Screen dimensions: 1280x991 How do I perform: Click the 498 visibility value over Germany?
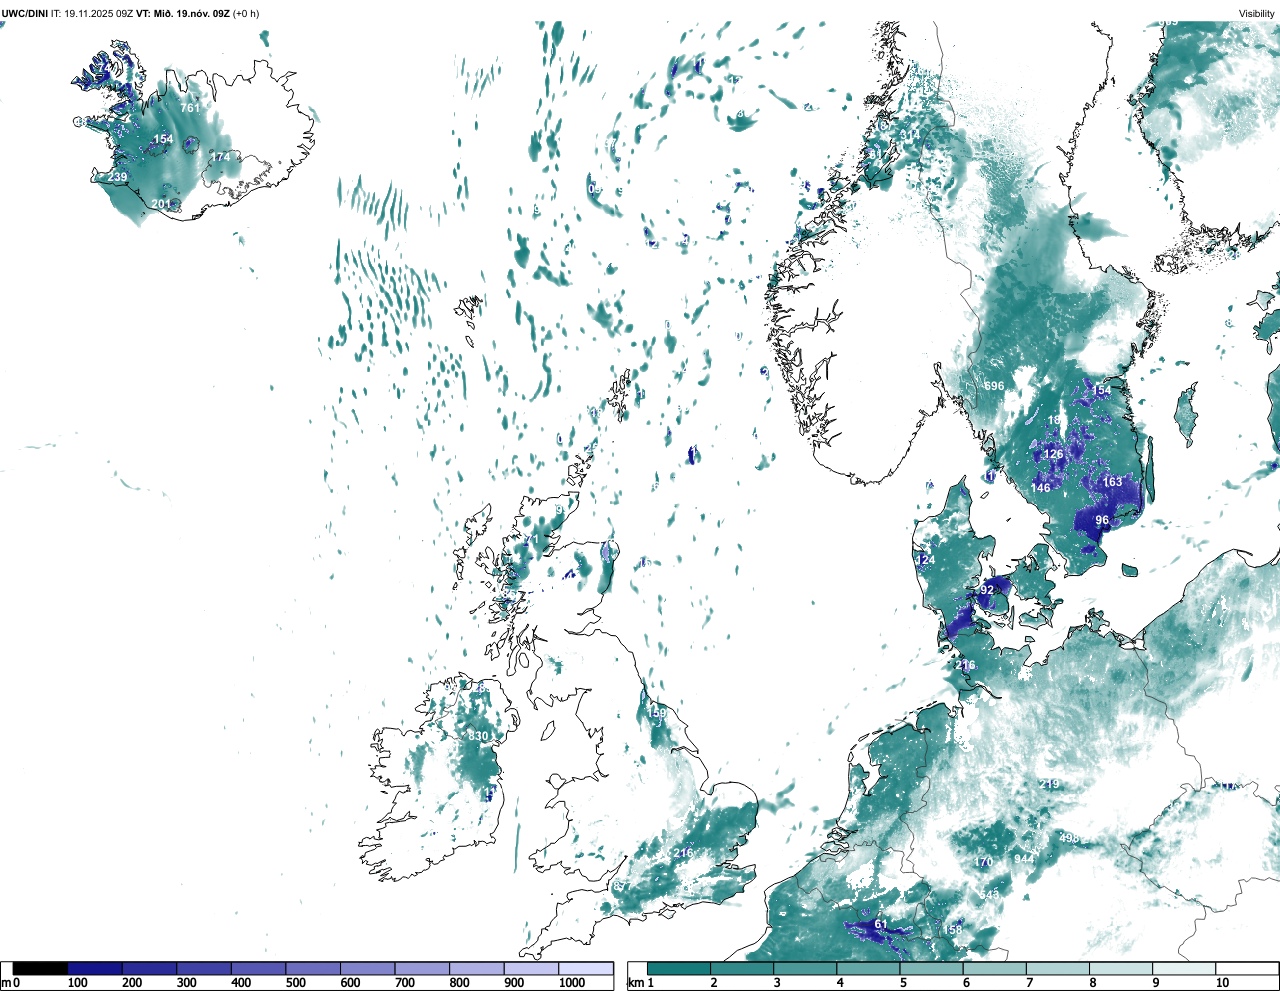point(1069,838)
